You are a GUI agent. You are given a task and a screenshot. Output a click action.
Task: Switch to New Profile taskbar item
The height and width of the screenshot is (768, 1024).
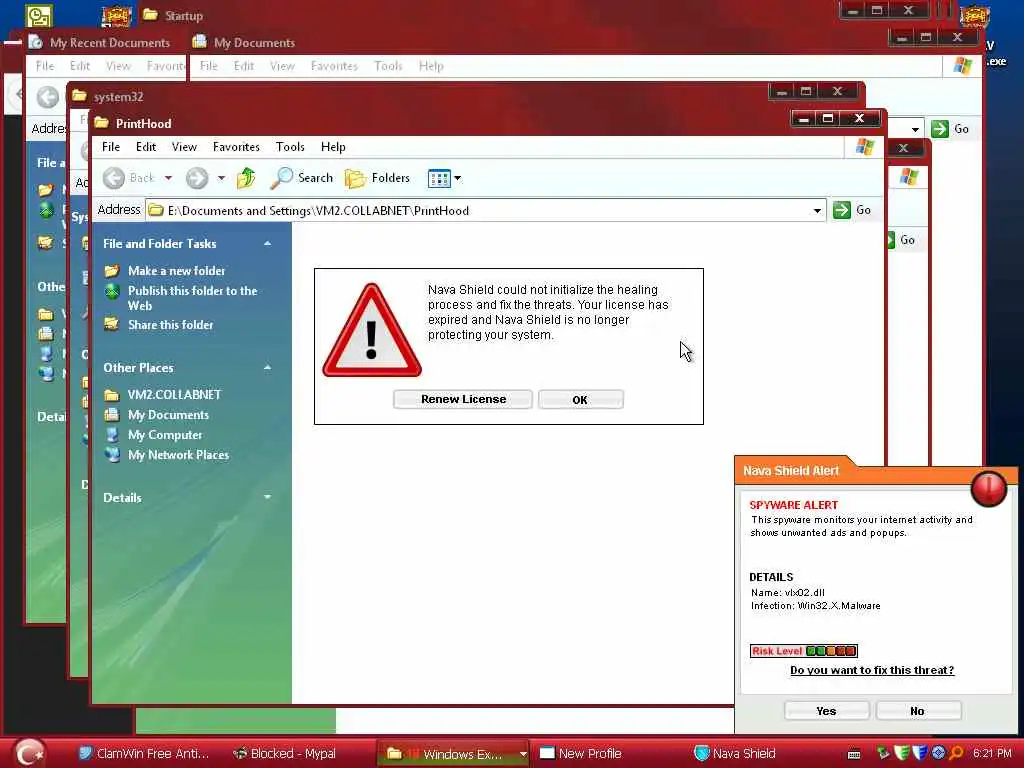click(581, 753)
